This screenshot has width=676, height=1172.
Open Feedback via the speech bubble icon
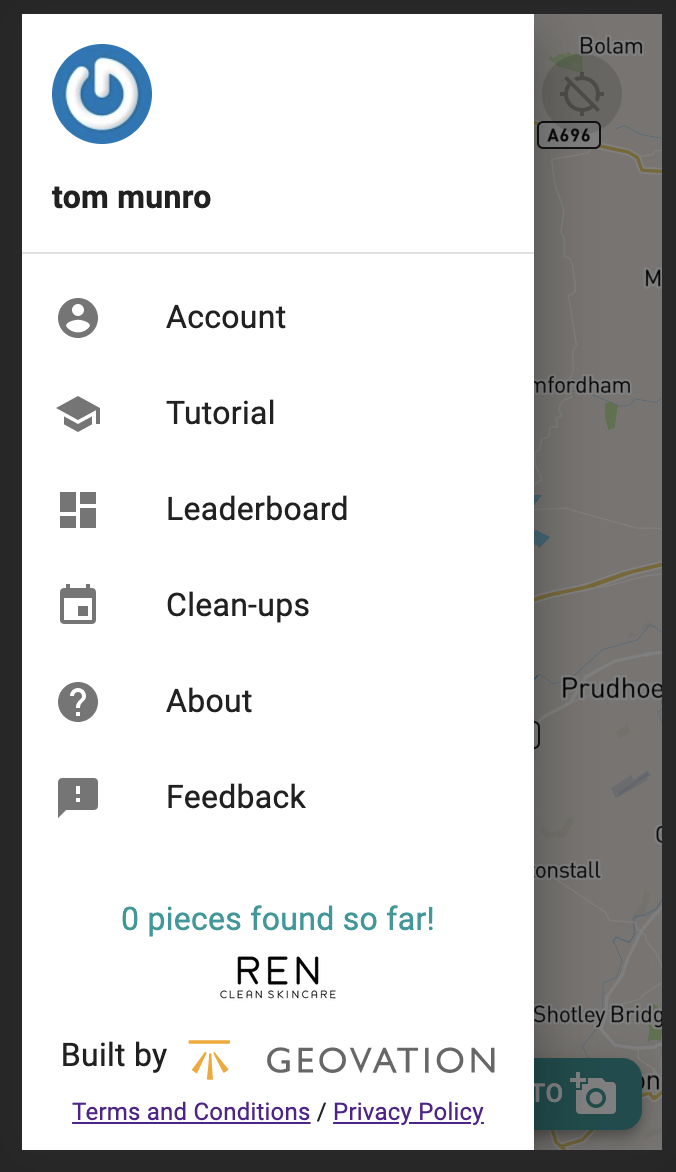click(78, 796)
